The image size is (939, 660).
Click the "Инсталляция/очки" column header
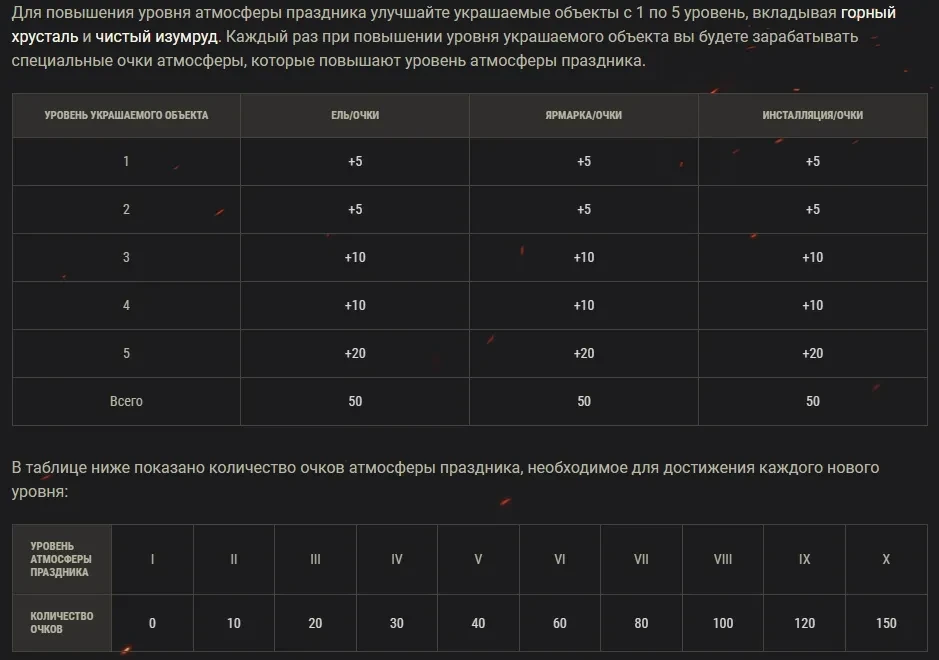click(x=812, y=115)
